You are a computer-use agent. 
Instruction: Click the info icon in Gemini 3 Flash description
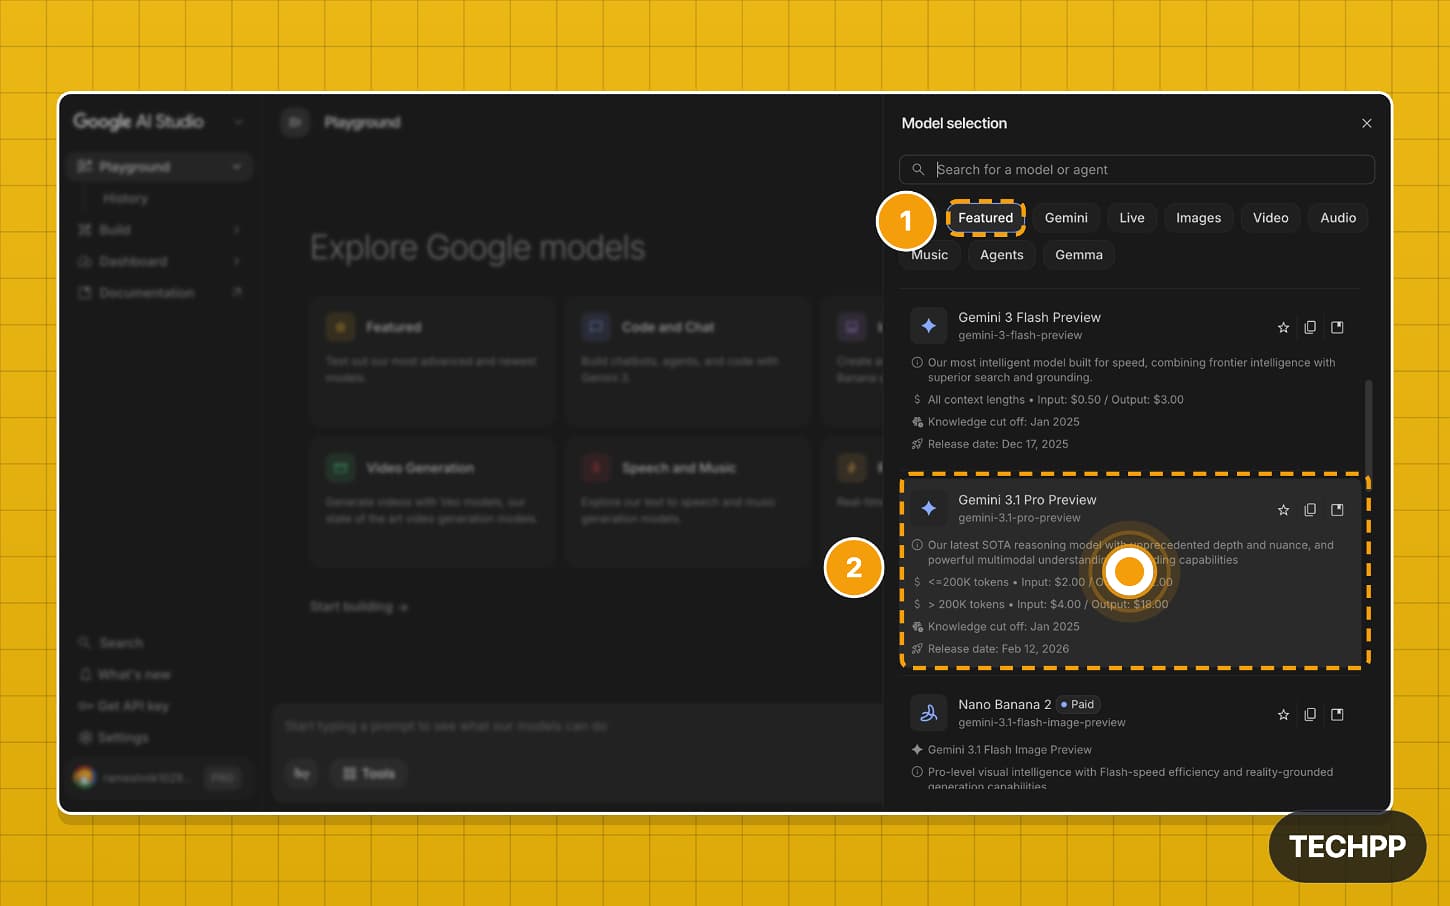917,363
